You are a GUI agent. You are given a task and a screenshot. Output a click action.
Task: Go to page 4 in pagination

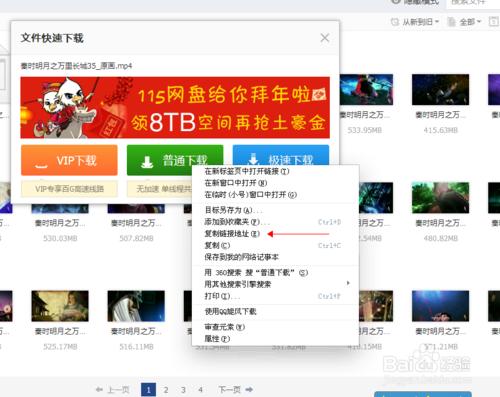pyautogui.click(x=200, y=390)
